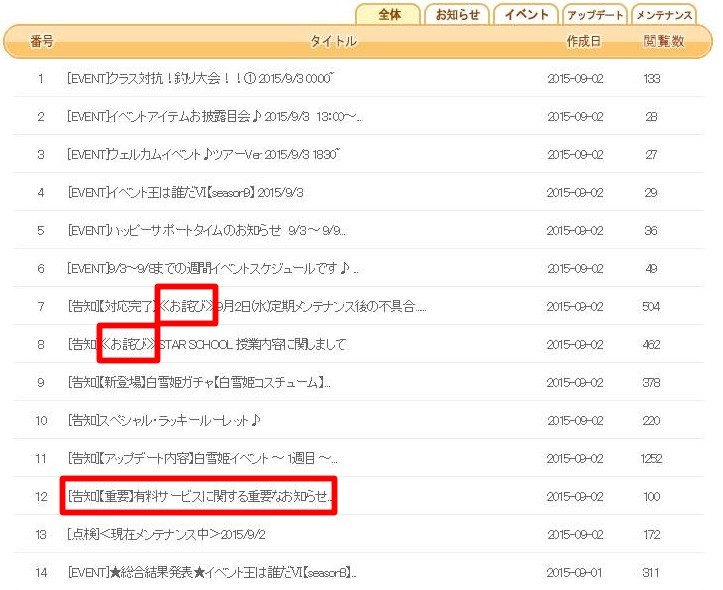Screen dimensions: 723x590
Task: Click the タイトル column header
Action: click(333, 42)
